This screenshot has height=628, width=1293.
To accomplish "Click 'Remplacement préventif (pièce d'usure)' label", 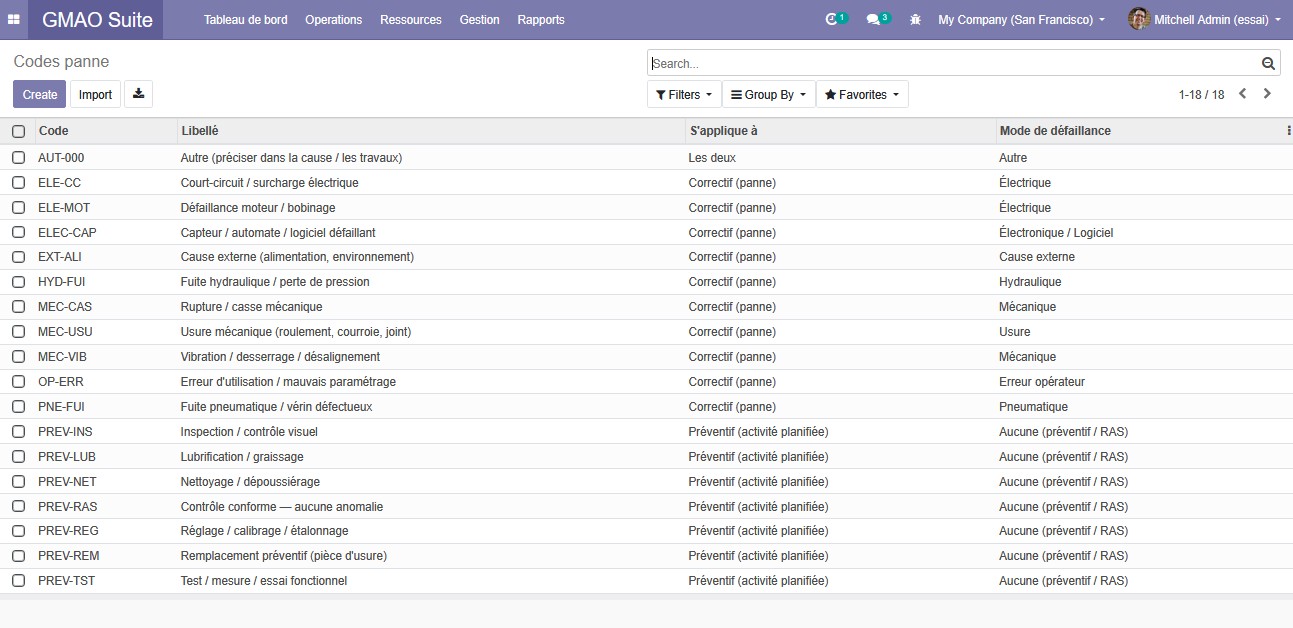I will 283,556.
